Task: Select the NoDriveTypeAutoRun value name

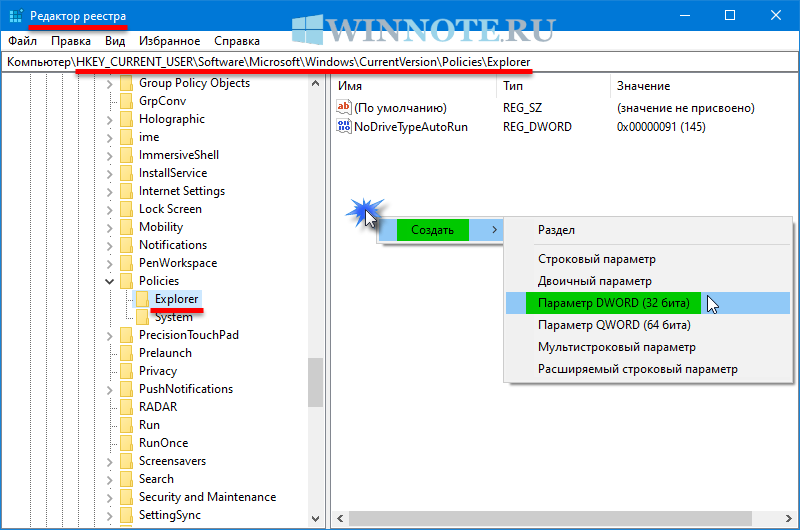Action: pos(411,127)
